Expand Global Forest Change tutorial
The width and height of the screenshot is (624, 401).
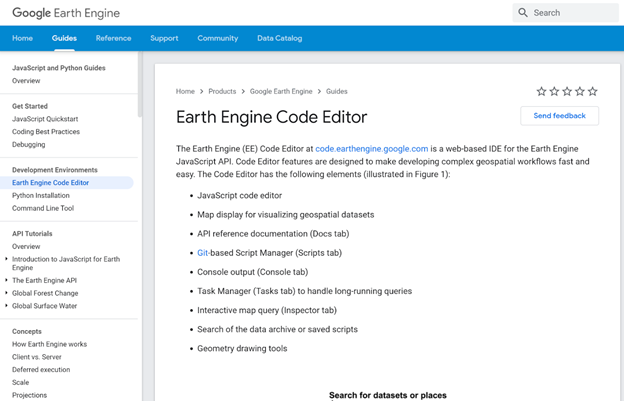[6, 293]
